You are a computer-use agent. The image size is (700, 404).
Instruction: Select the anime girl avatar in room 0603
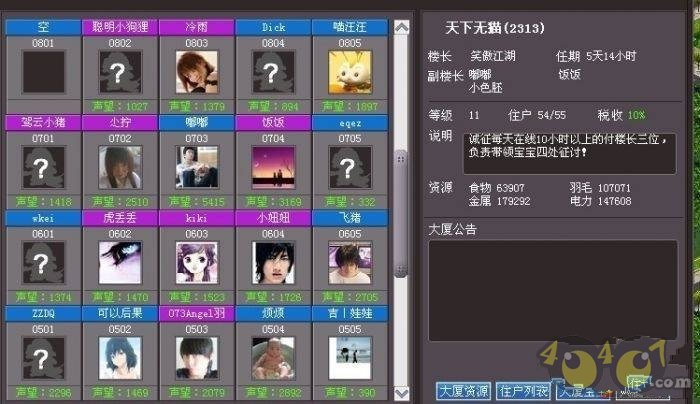[197, 263]
